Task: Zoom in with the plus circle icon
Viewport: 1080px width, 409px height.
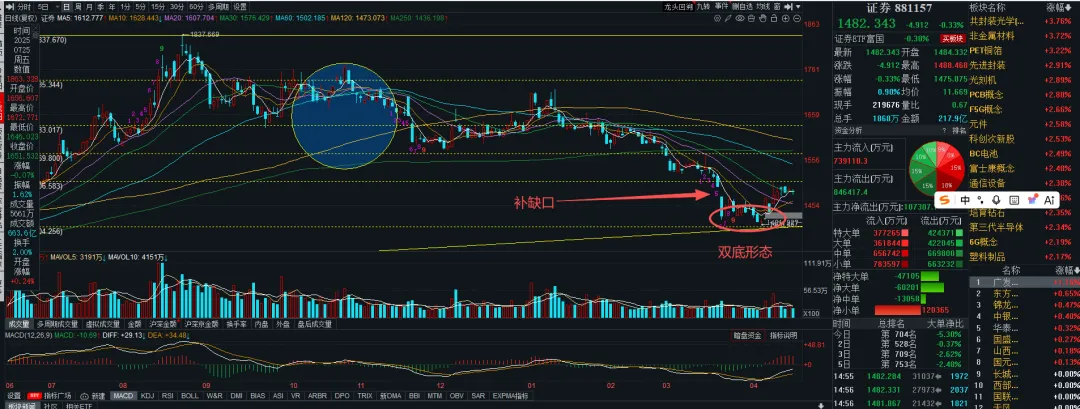Action: pos(785,19)
